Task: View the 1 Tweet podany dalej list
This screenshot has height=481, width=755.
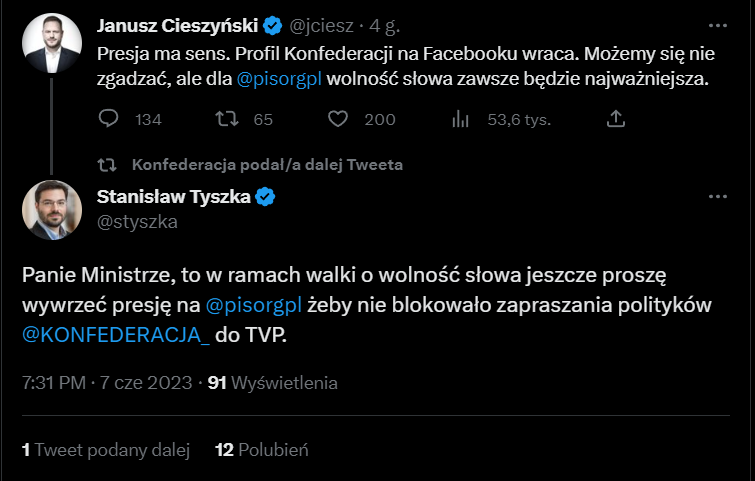Action: [x=105, y=451]
